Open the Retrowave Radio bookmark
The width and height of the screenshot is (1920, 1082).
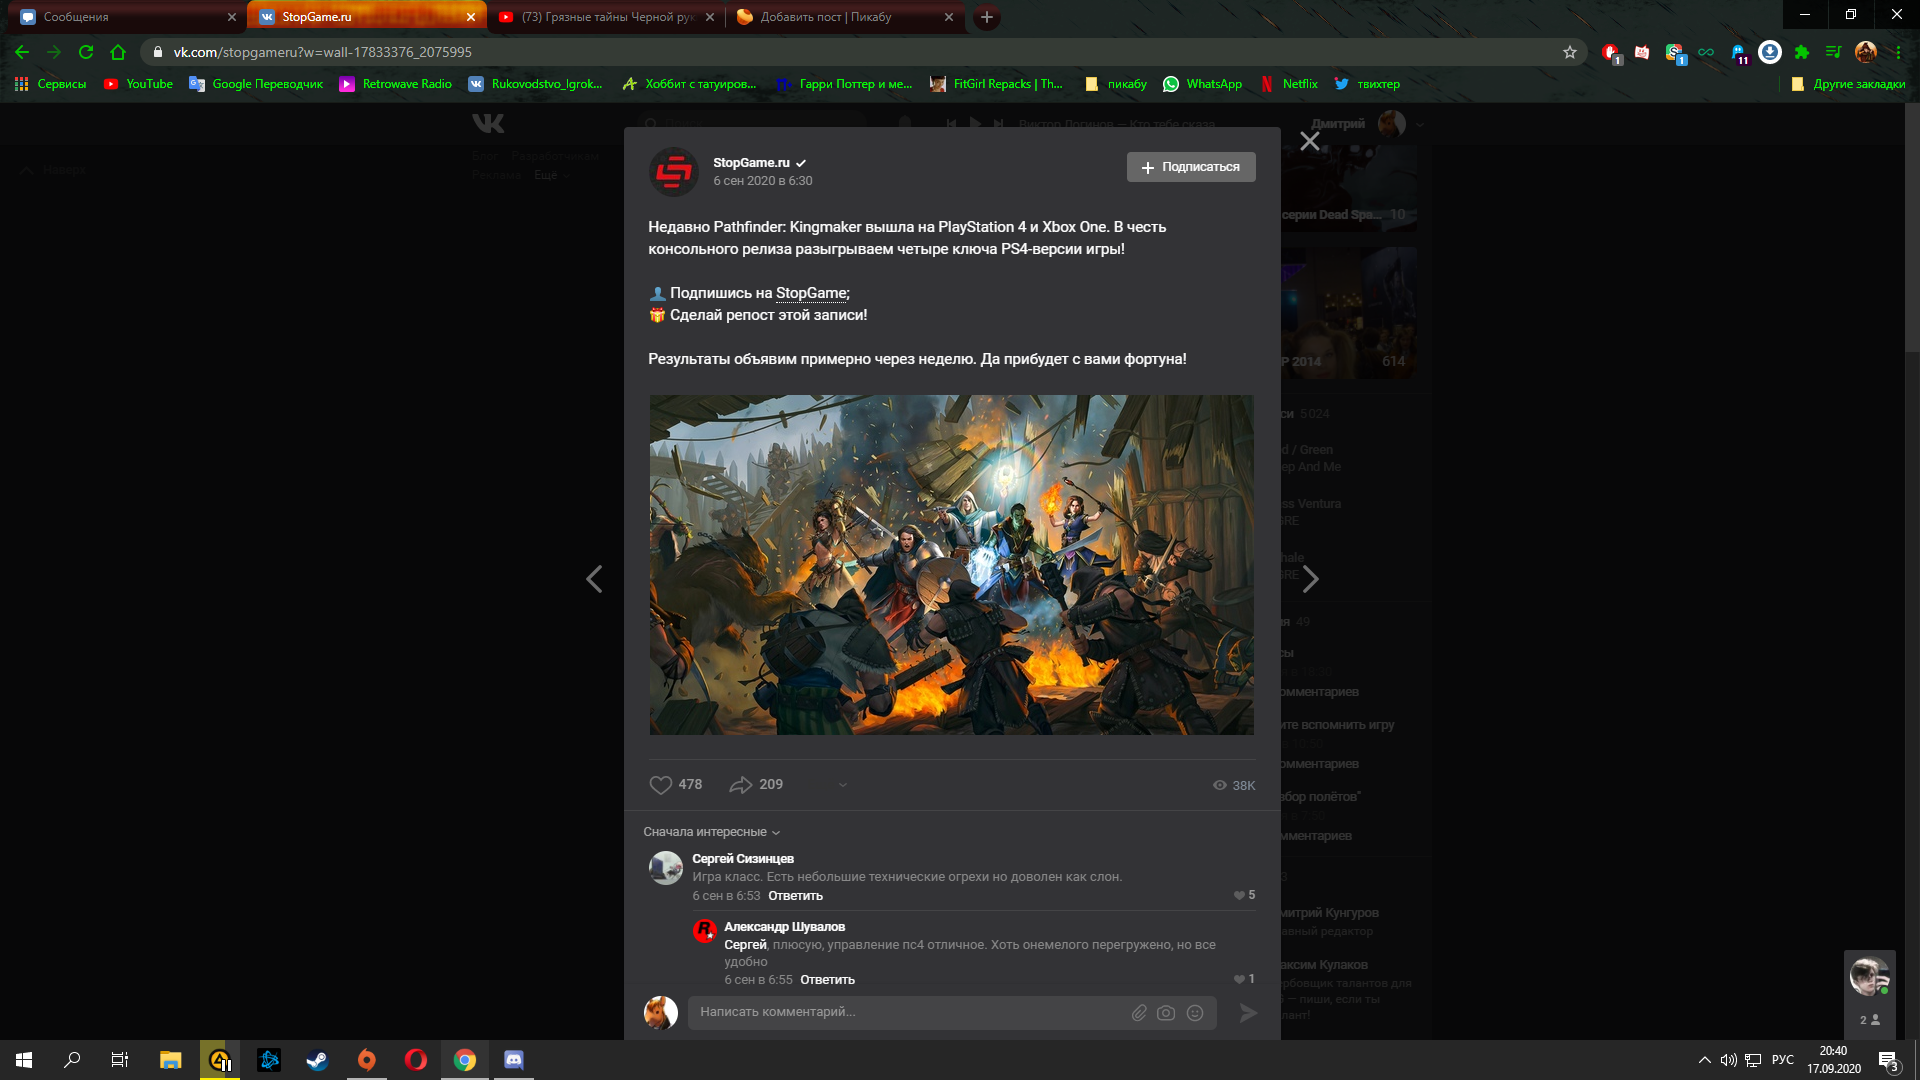(396, 84)
